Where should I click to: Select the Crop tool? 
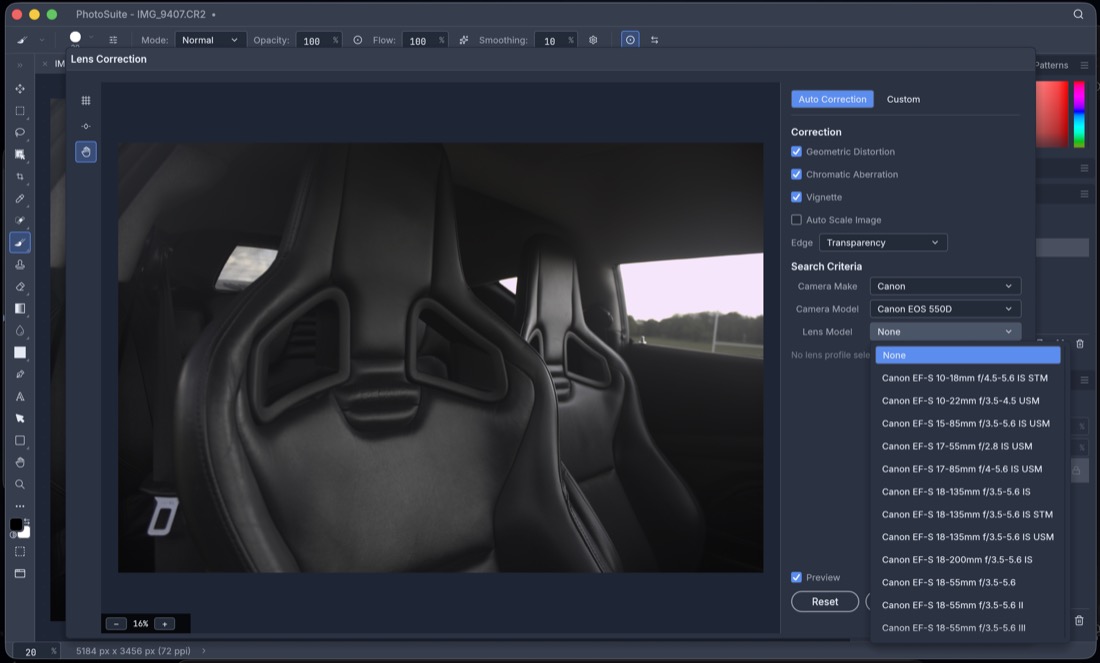click(20, 177)
